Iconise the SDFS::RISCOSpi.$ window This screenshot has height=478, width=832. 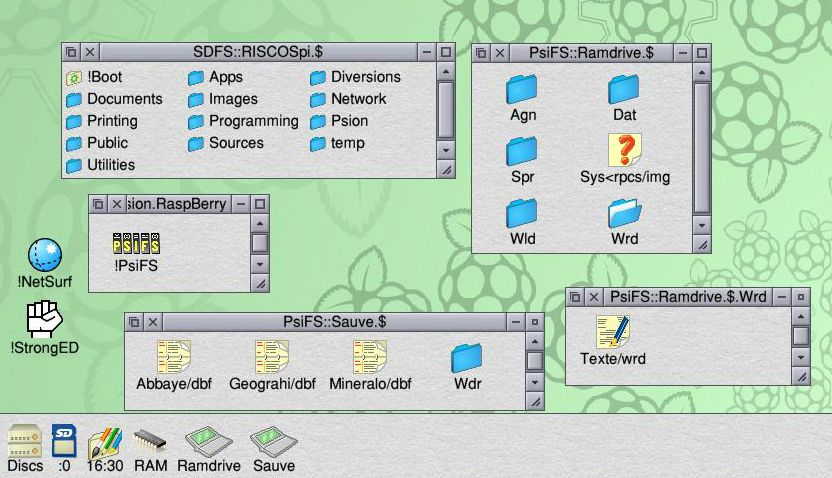point(427,52)
